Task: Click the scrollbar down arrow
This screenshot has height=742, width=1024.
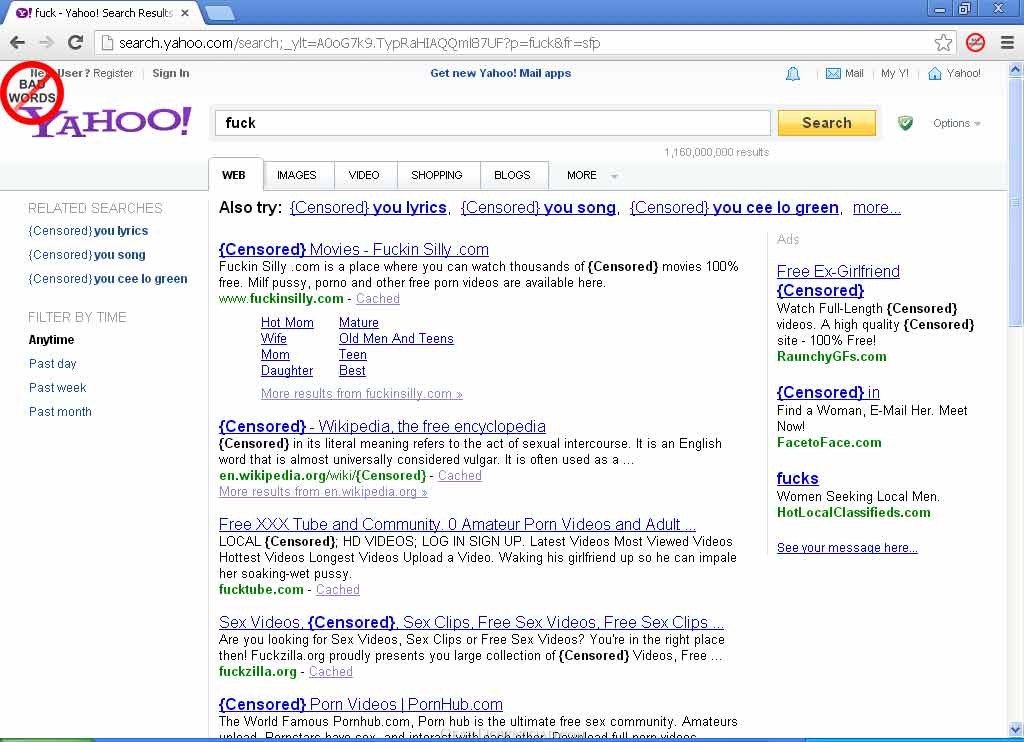Action: coord(1016,729)
